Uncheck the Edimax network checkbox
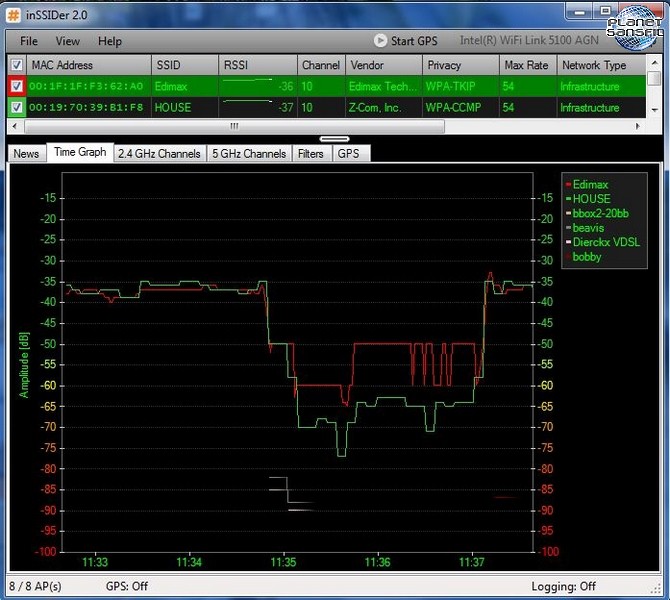The image size is (670, 600). coord(16,86)
